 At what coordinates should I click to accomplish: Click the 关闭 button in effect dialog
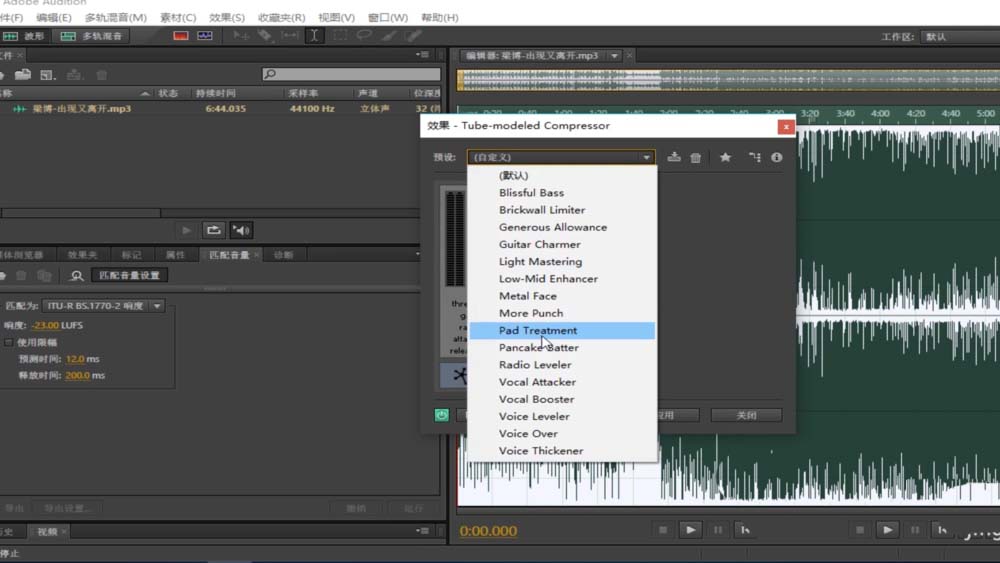click(746, 415)
